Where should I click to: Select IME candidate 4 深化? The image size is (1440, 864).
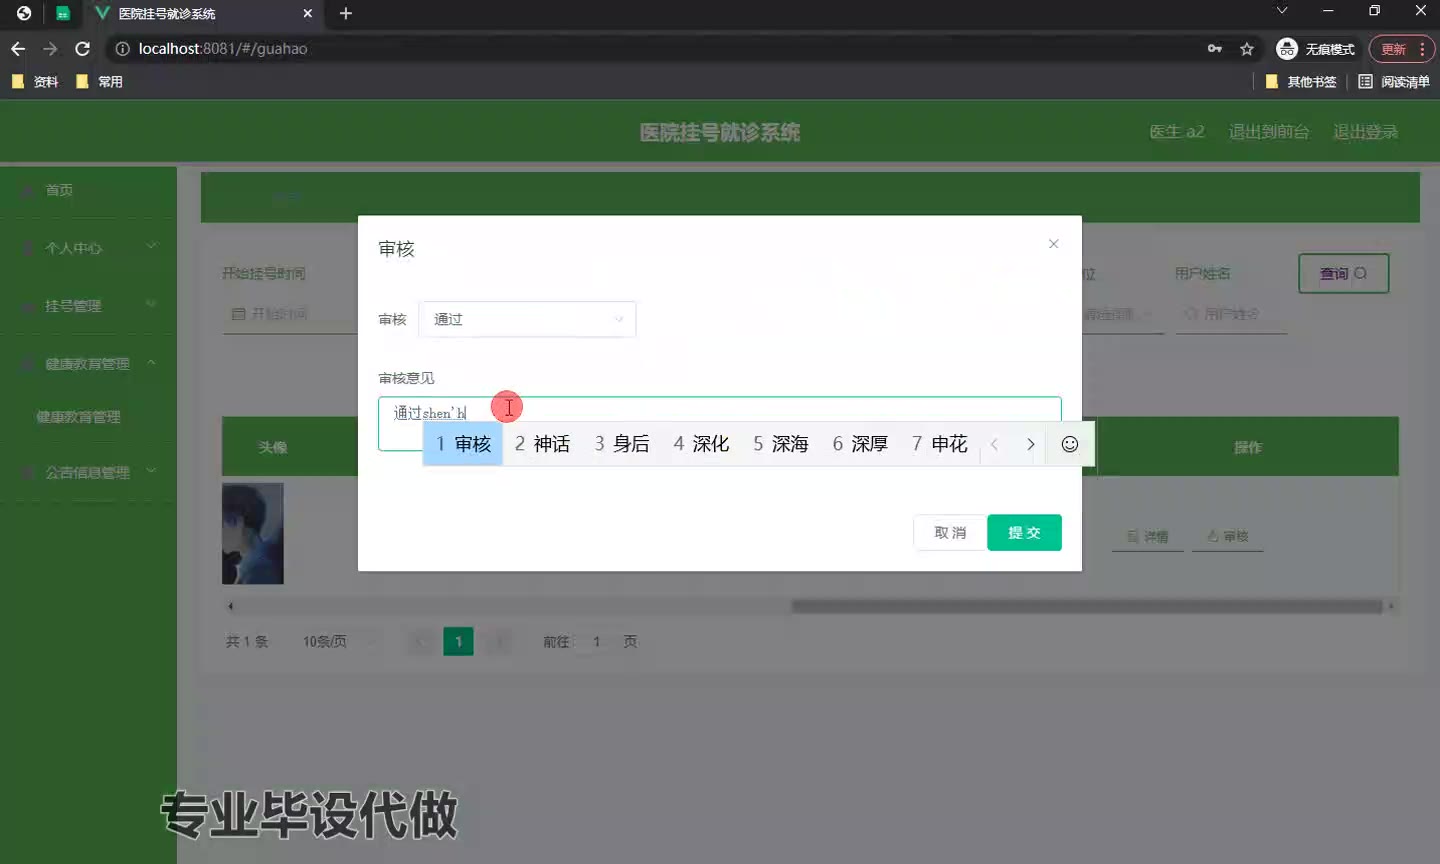pyautogui.click(x=701, y=444)
